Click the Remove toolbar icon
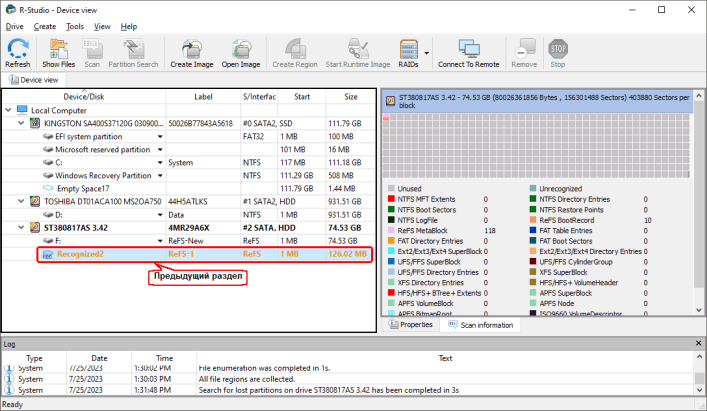Viewport: 707px width, 411px height. click(x=524, y=49)
